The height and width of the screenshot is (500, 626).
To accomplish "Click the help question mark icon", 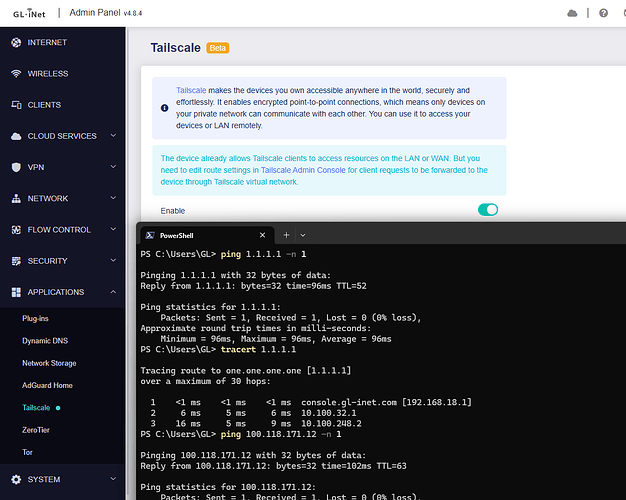I will pyautogui.click(x=603, y=13).
